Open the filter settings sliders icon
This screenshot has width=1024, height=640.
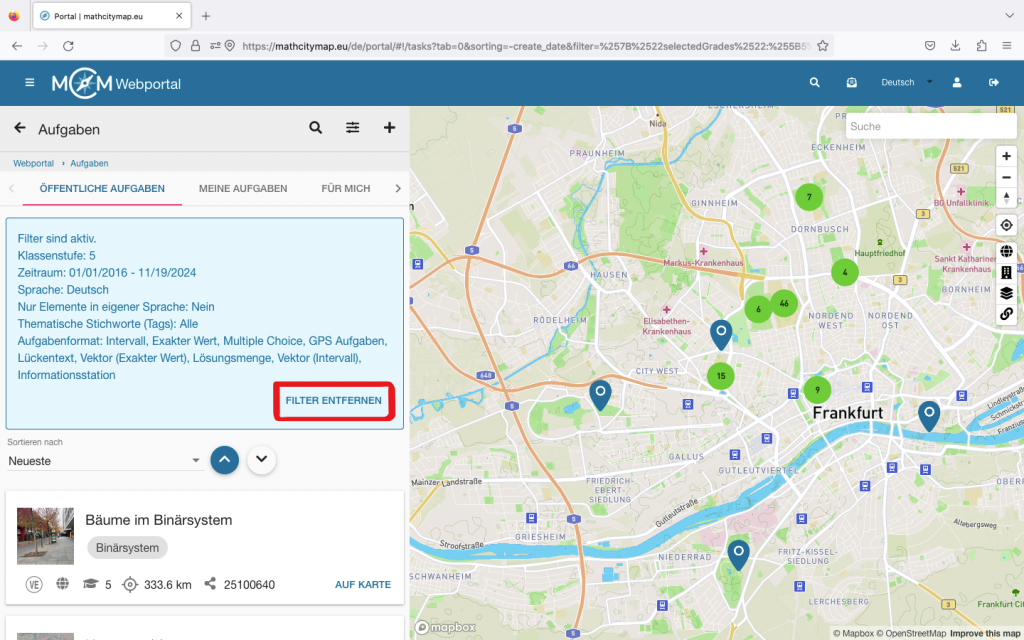353,128
